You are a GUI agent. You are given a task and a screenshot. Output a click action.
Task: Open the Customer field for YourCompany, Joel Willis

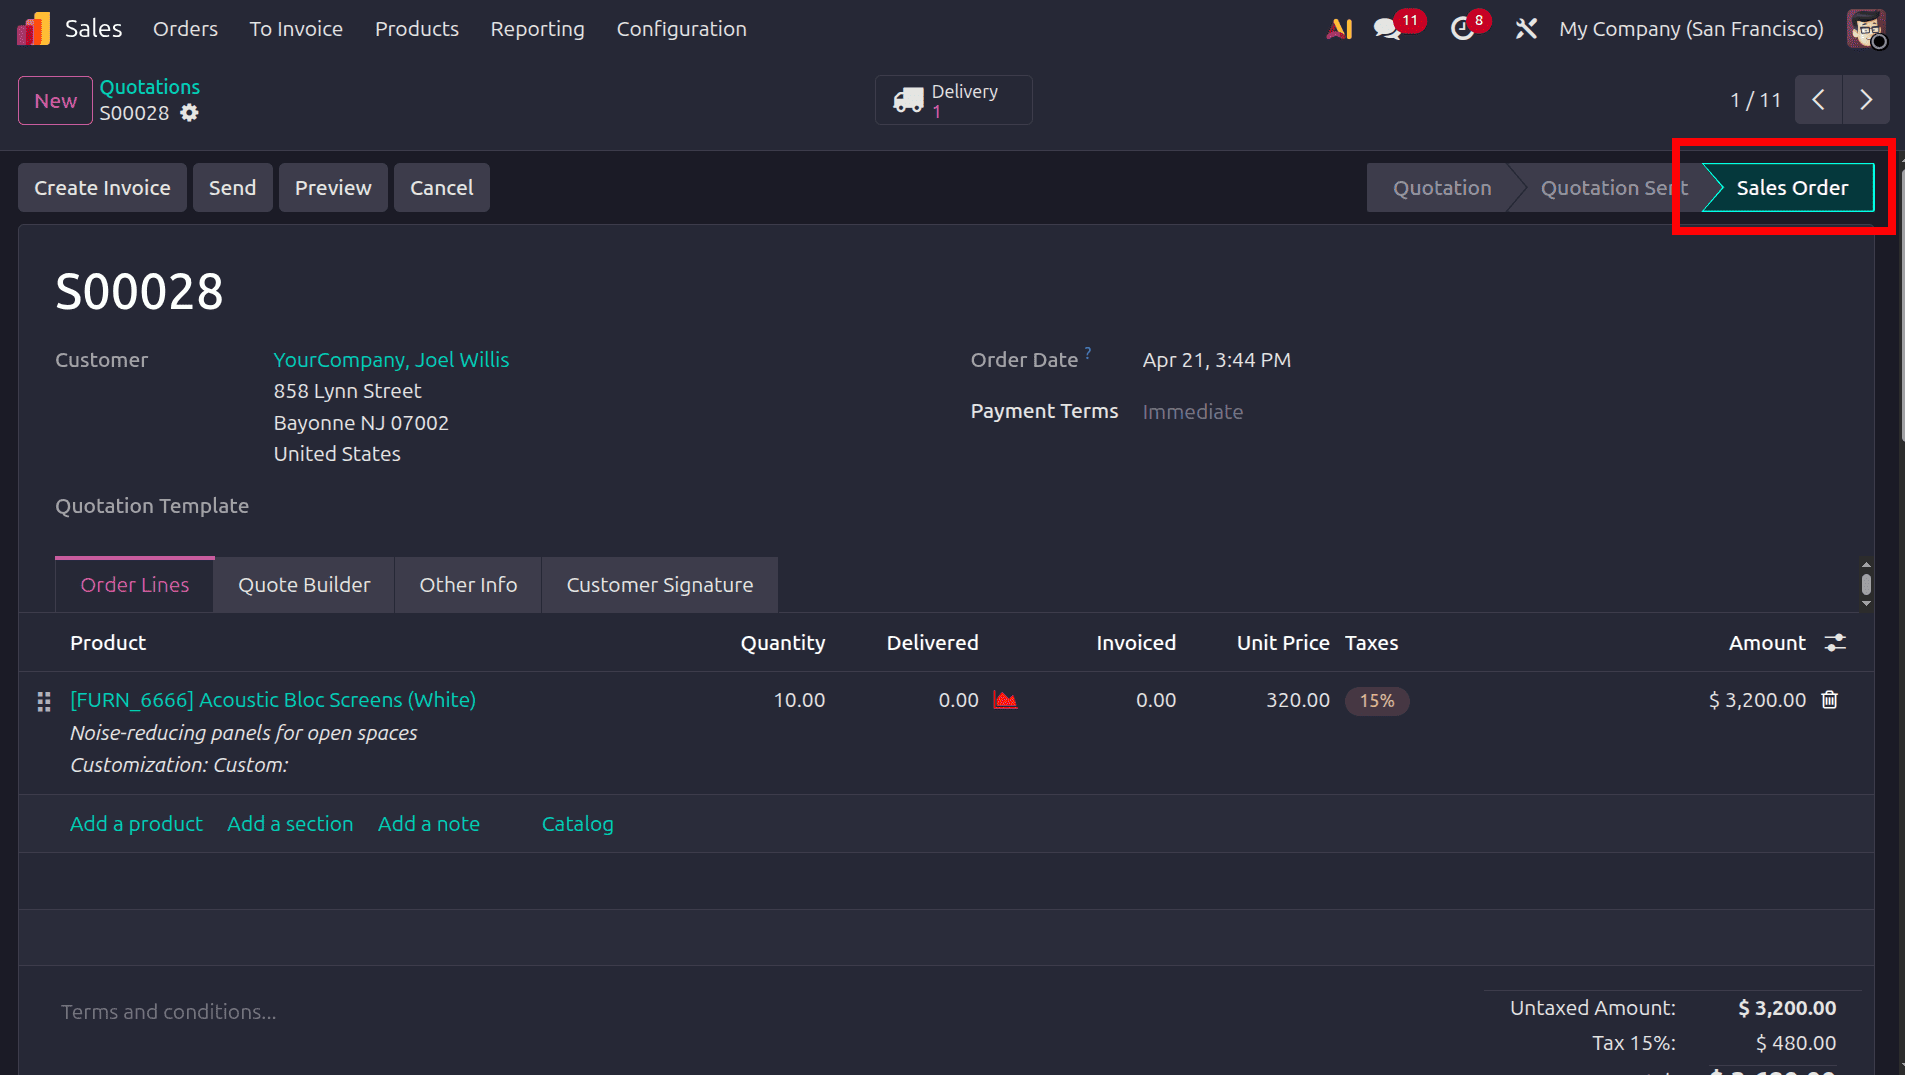click(391, 359)
